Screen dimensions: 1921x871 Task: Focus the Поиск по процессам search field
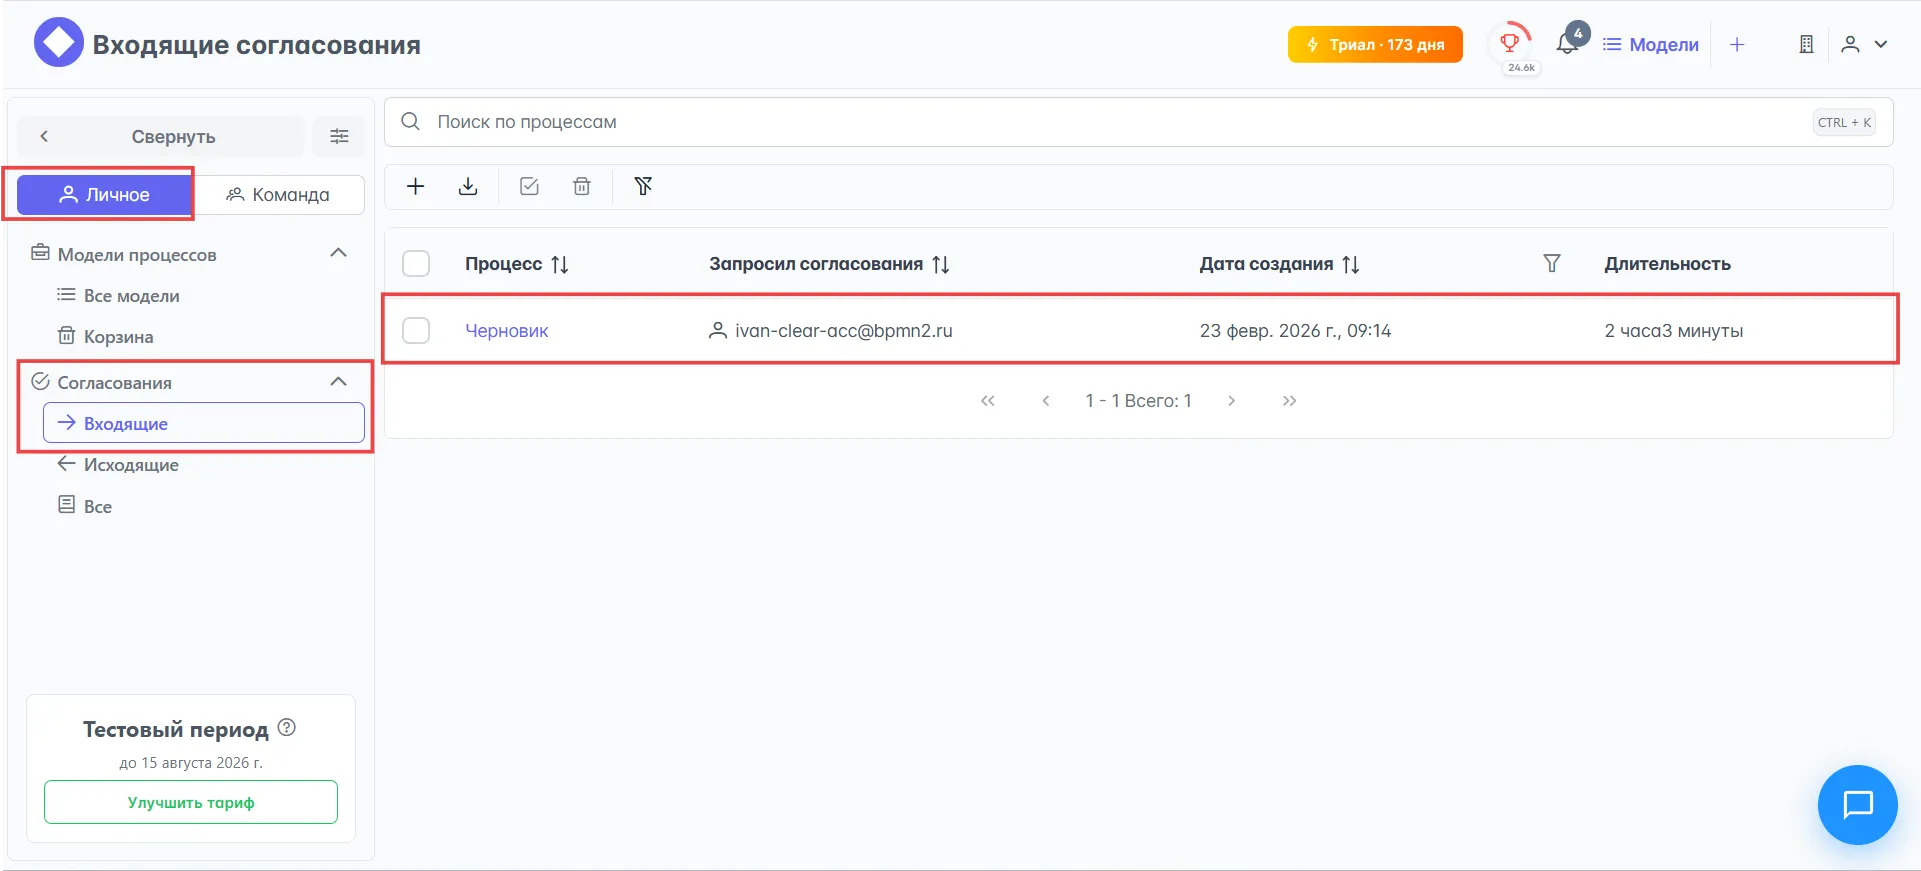click(1100, 122)
